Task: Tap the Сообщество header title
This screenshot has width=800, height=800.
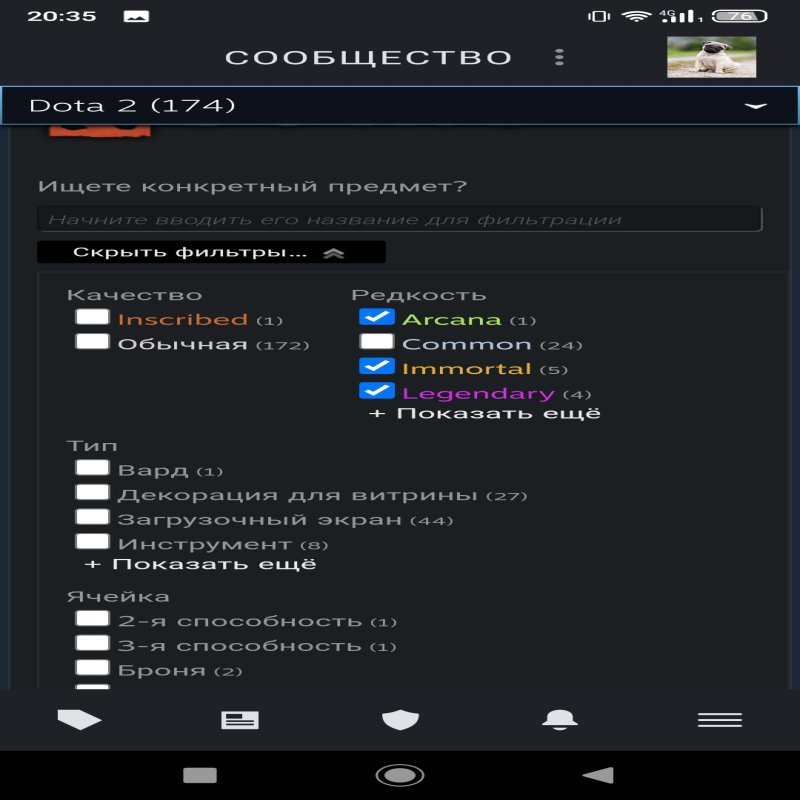Action: 368,57
